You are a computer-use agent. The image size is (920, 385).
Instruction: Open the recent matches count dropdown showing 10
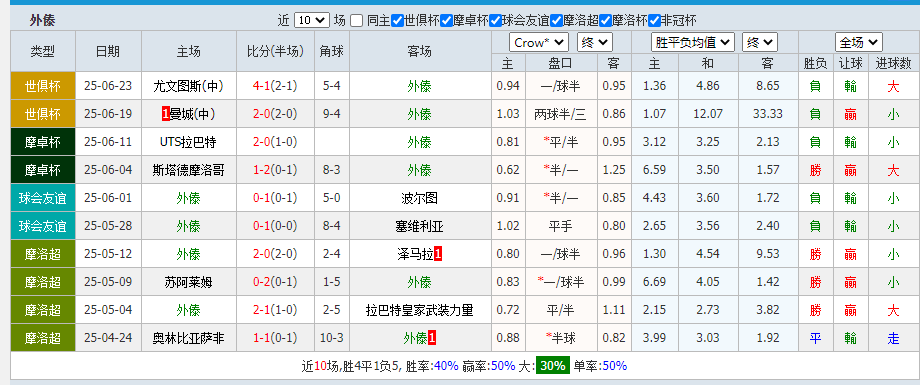coord(312,21)
